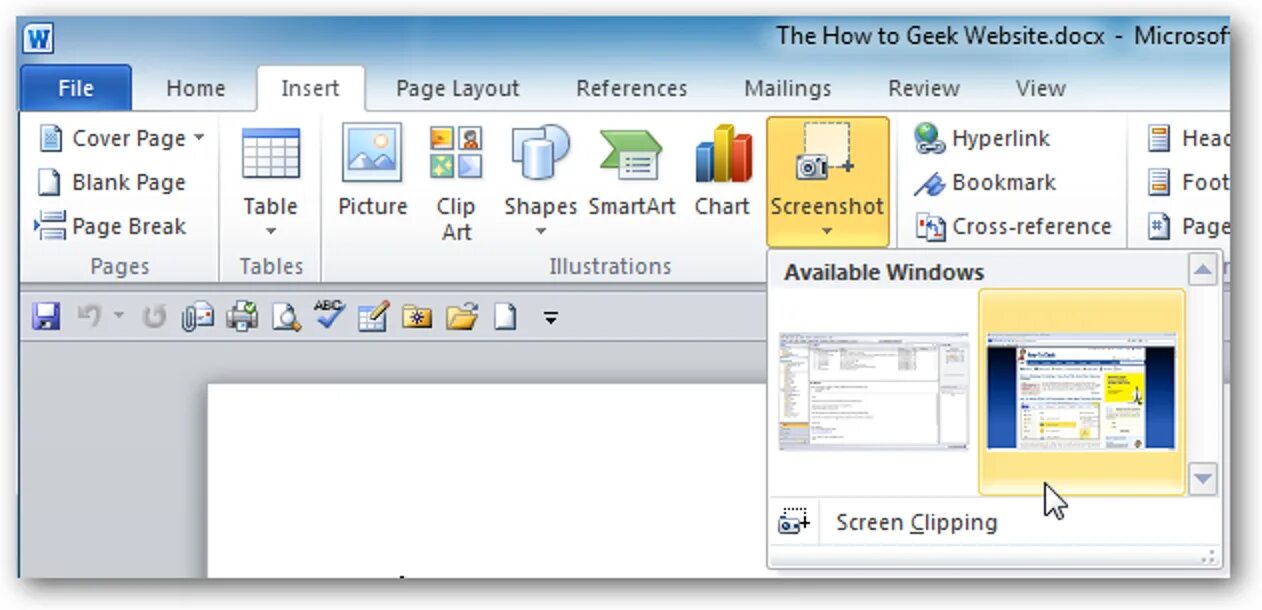The image size is (1262, 610).
Task: Insert a Cover Page
Action: (120, 138)
